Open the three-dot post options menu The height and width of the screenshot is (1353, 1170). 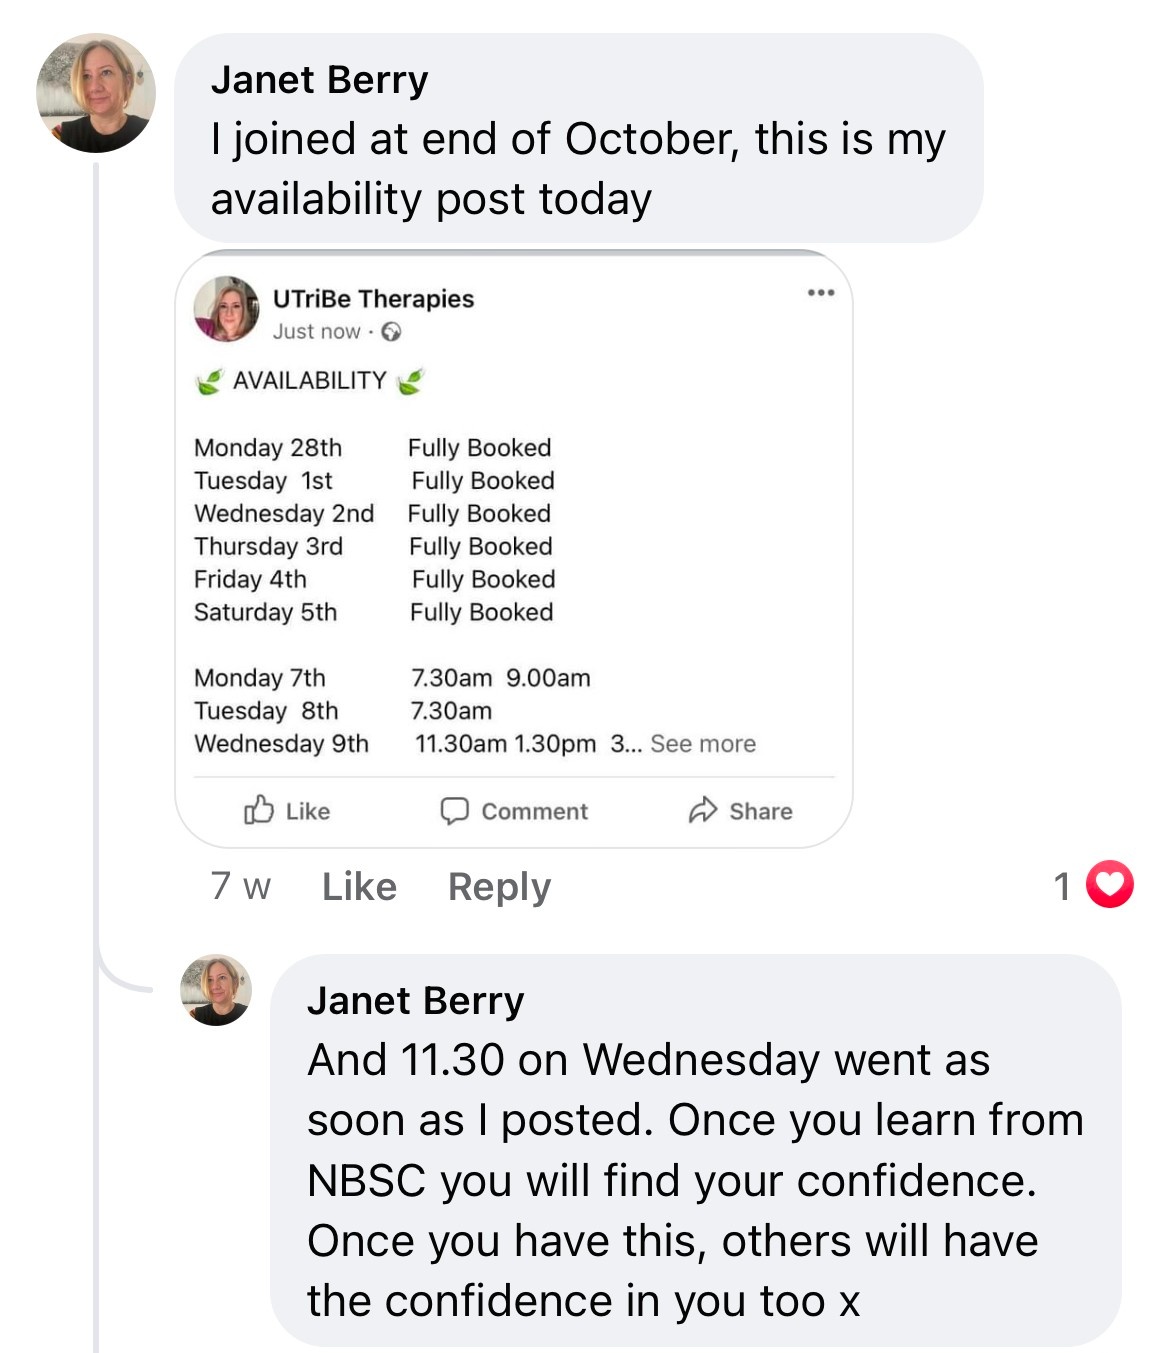[x=820, y=293]
